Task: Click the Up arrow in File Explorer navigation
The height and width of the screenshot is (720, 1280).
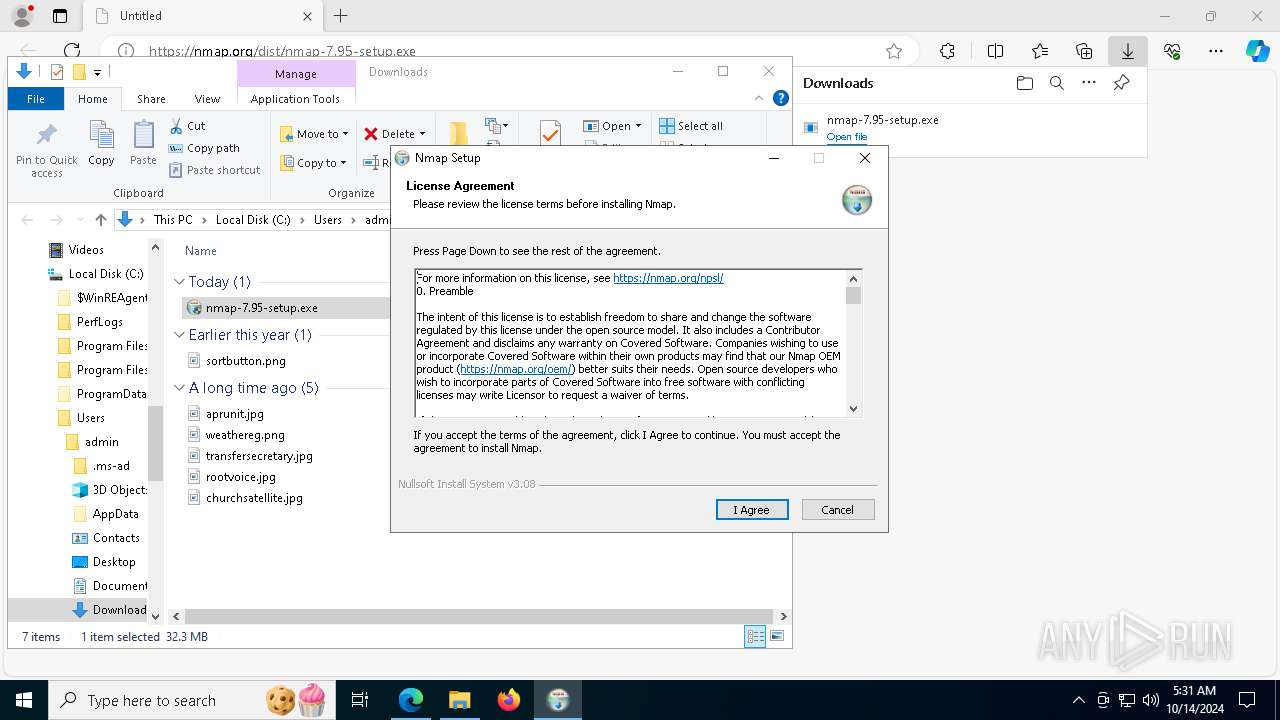Action: pyautogui.click(x=100, y=220)
